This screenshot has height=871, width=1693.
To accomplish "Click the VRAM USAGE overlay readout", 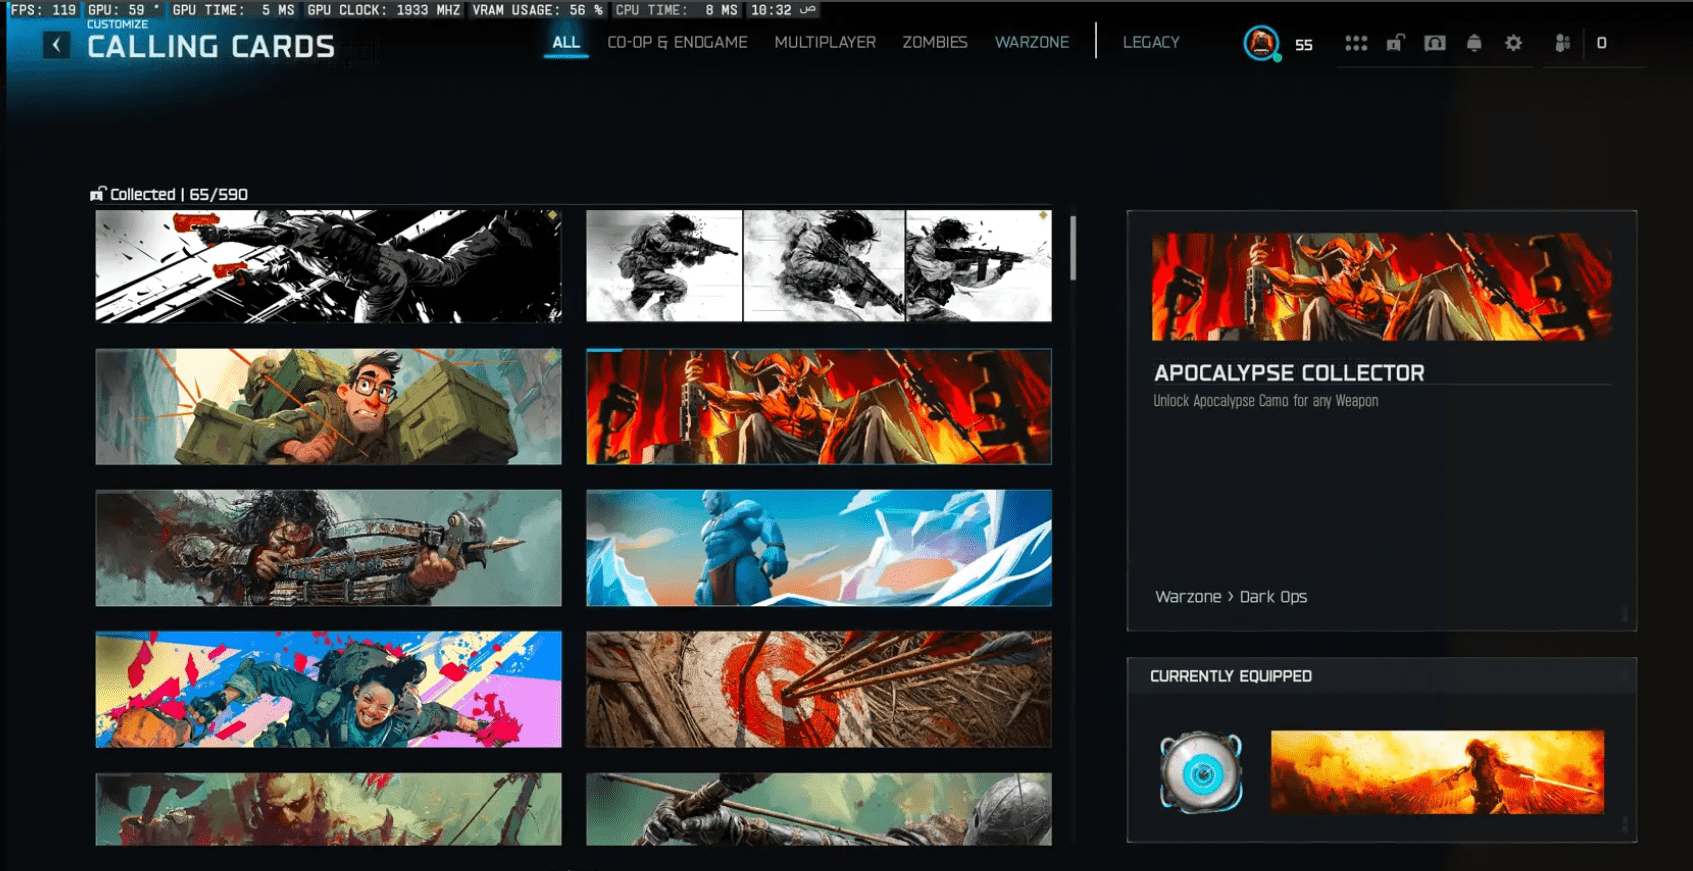I will [x=538, y=10].
